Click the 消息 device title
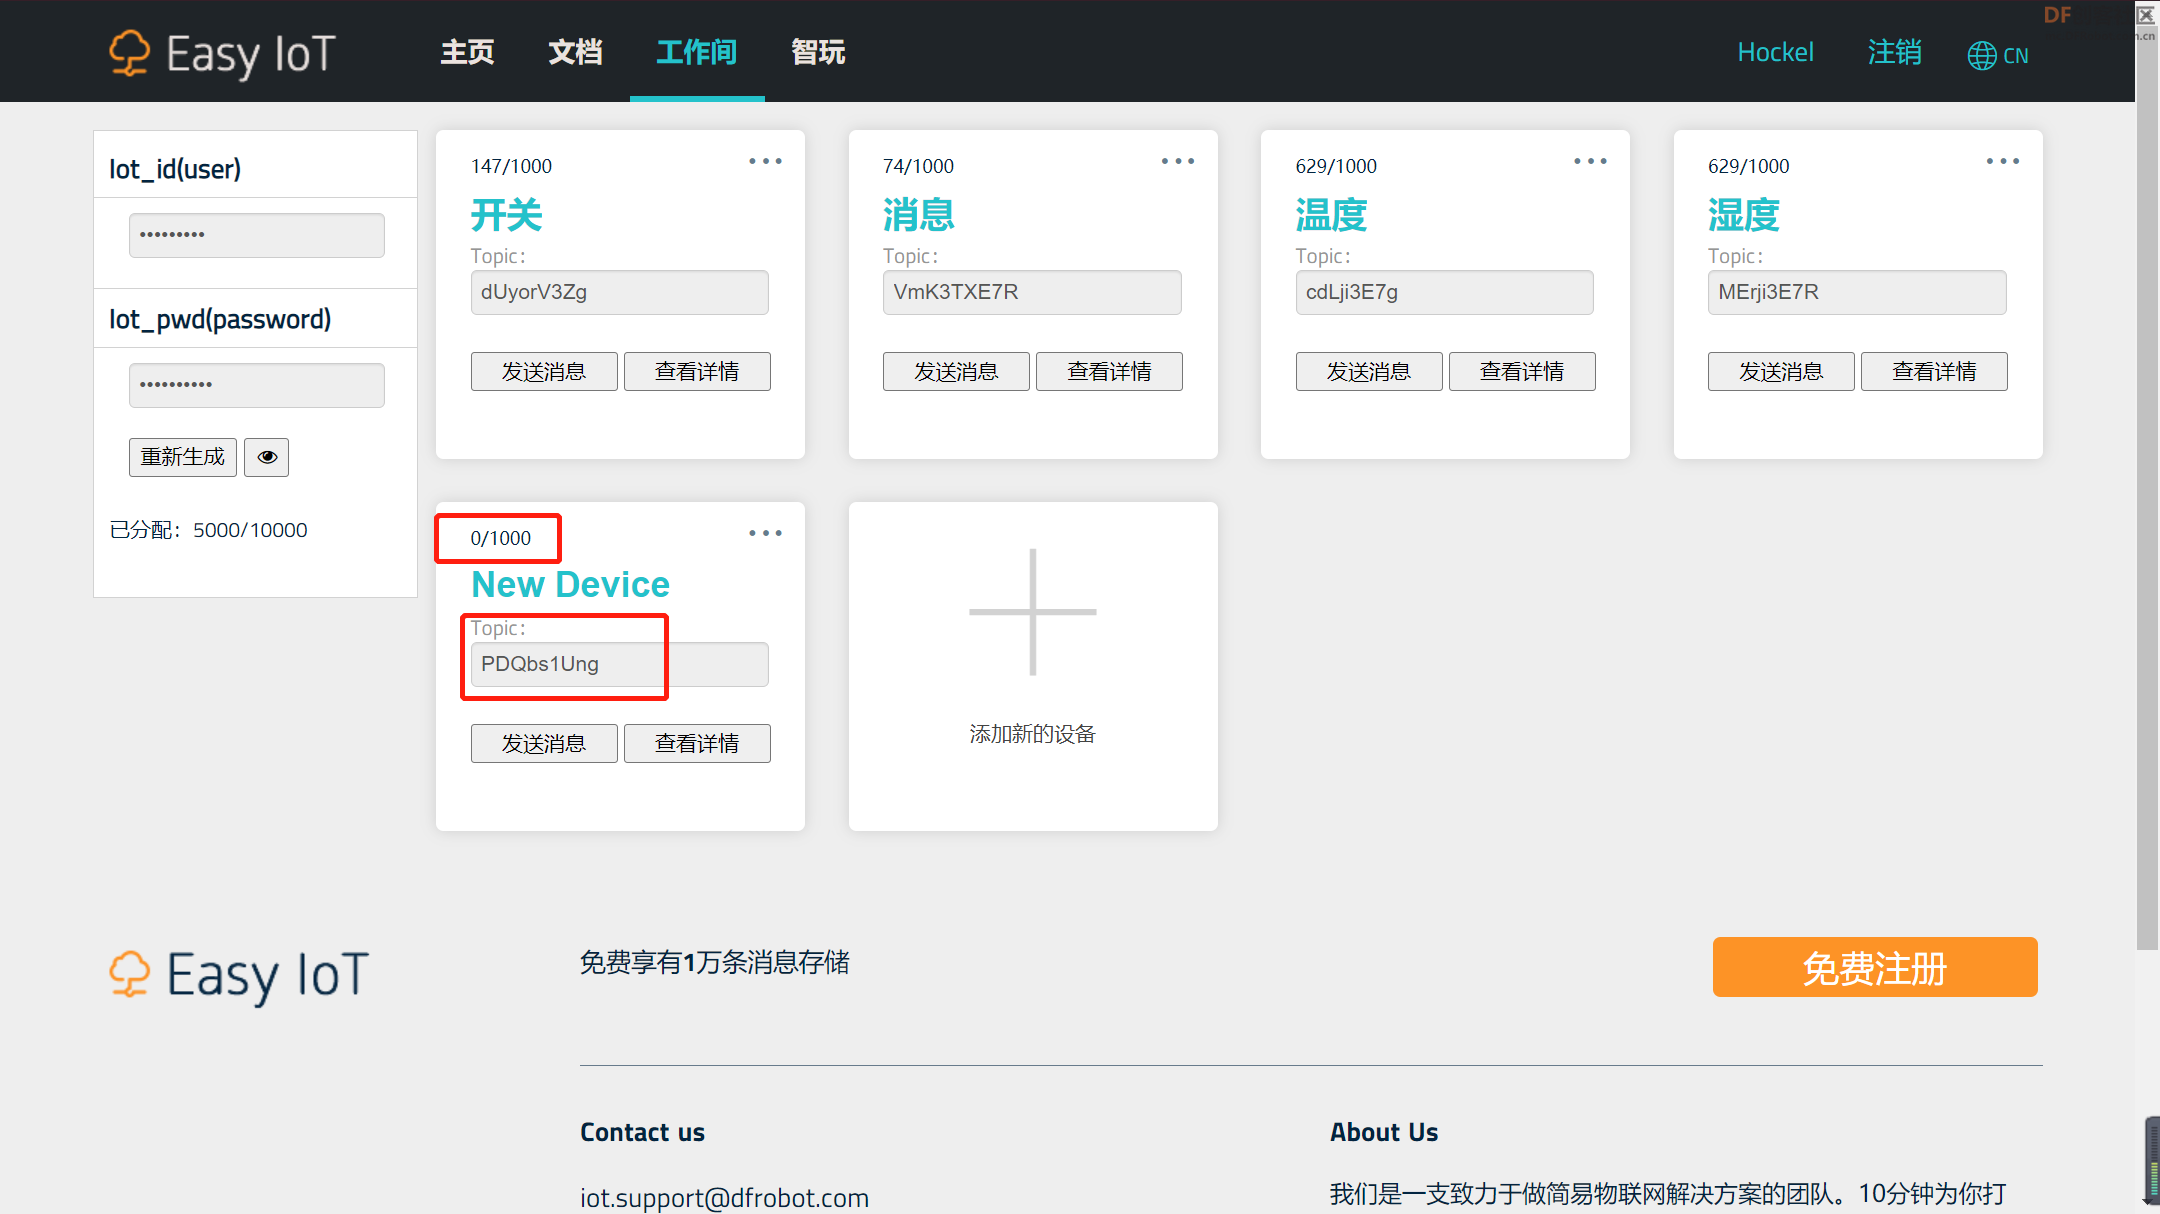Screen dimensions: 2160x1214 (919, 215)
